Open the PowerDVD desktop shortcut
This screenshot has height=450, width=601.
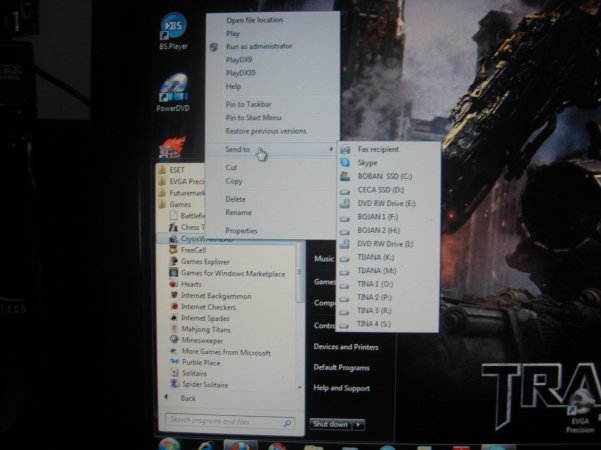[x=173, y=93]
